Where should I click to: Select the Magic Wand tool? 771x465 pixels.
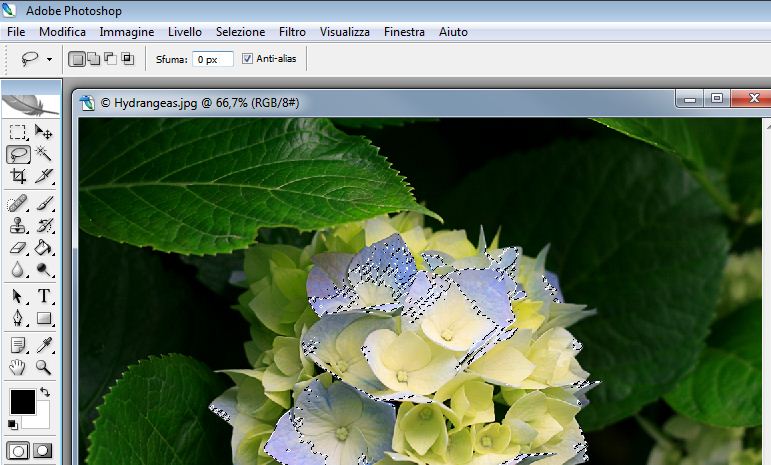pyautogui.click(x=43, y=154)
